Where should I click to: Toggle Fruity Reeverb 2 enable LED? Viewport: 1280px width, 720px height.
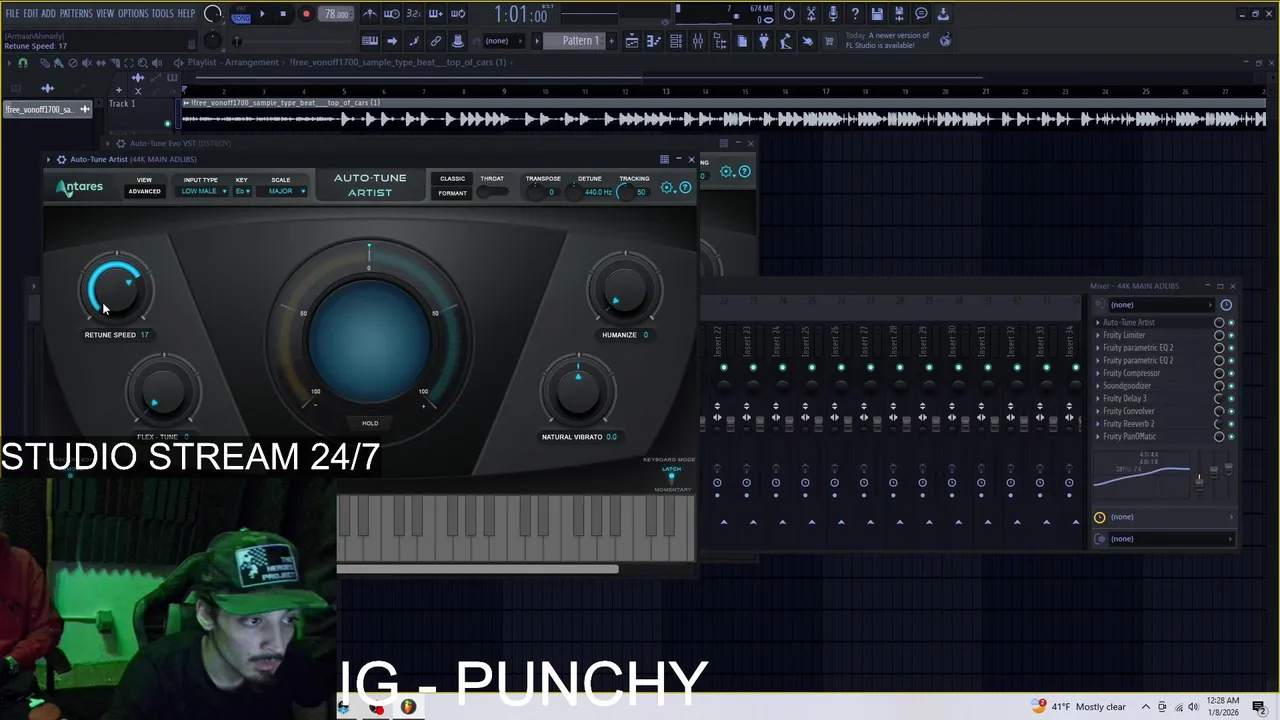(1231, 424)
